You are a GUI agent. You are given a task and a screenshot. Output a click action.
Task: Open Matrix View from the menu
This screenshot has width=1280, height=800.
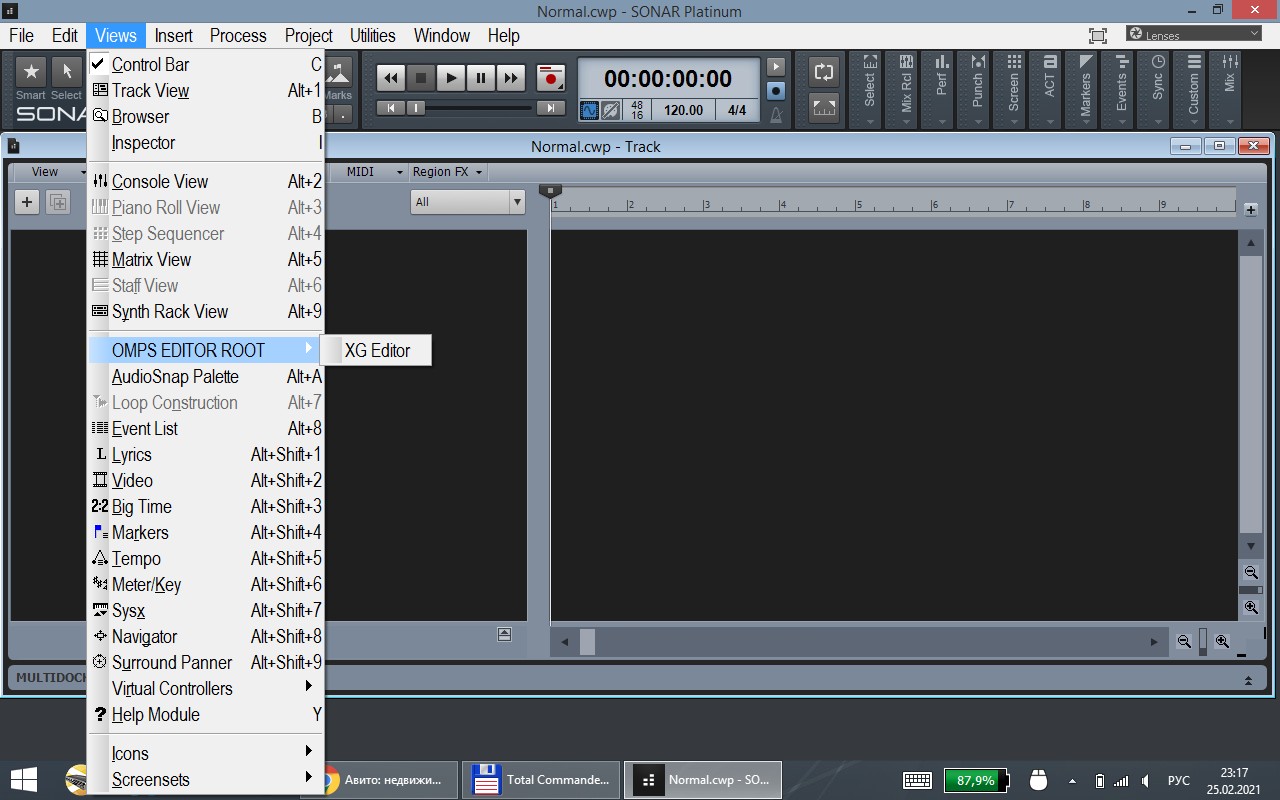(206, 259)
